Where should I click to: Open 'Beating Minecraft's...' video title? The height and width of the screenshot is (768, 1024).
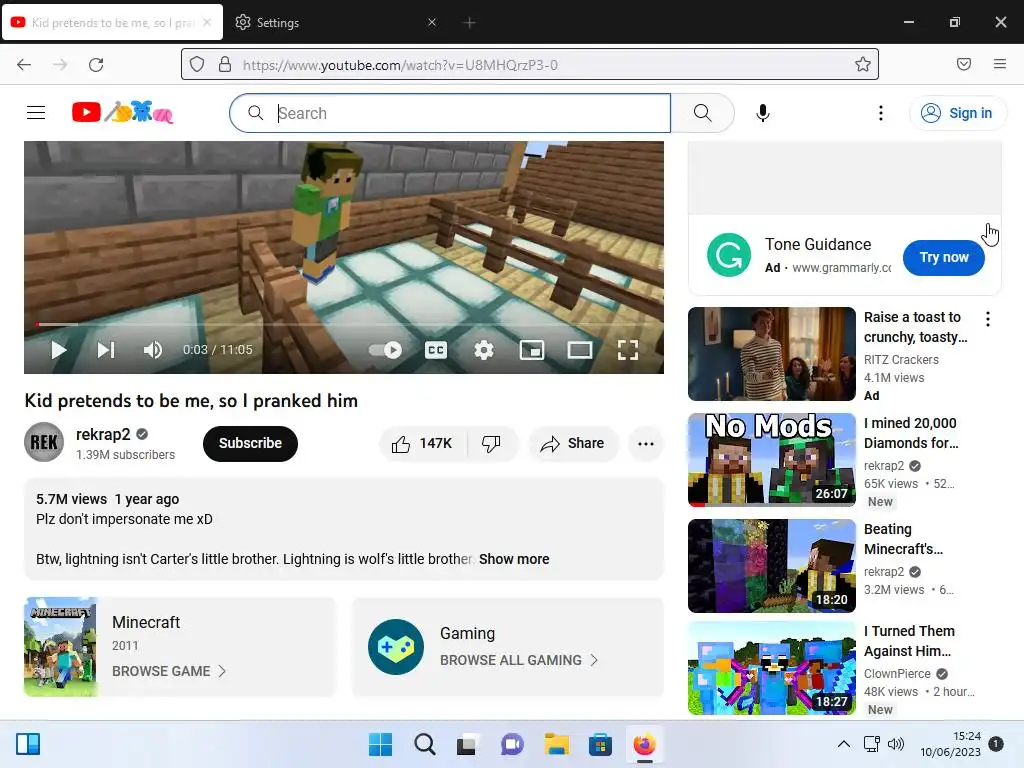click(x=903, y=539)
